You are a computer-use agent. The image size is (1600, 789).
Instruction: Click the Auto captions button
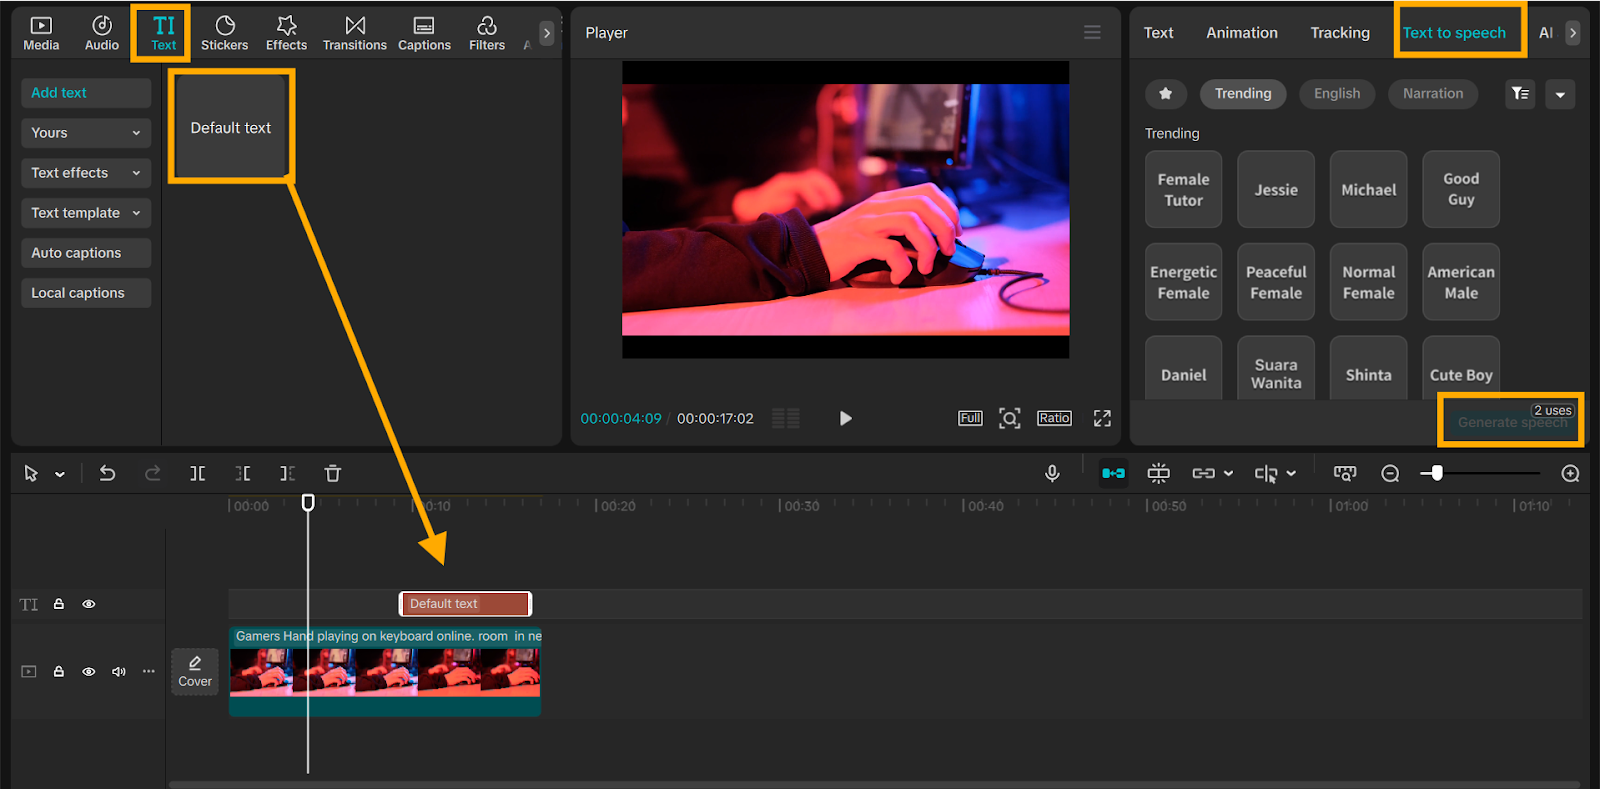[x=85, y=253]
